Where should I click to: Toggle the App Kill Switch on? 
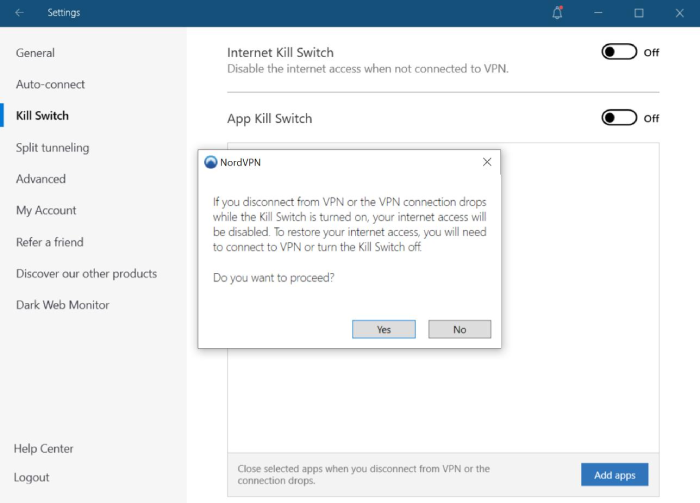point(619,118)
